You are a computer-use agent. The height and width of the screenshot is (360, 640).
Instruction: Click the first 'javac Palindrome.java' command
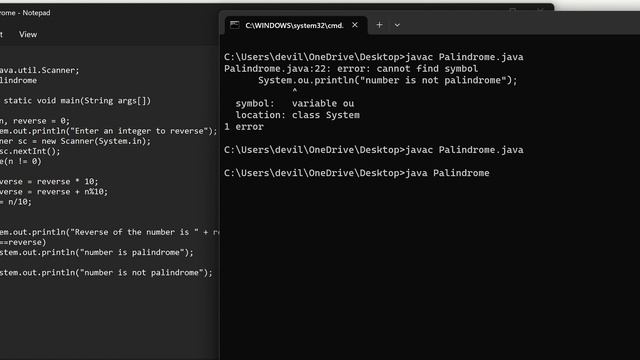pyautogui.click(x=464, y=57)
